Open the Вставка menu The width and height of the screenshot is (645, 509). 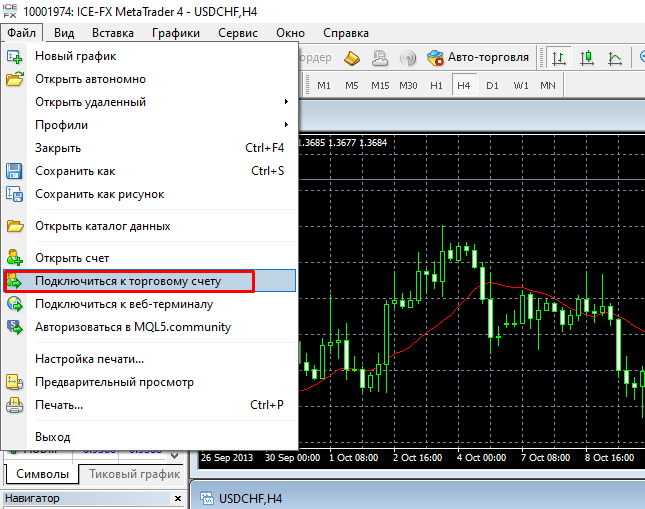113,33
